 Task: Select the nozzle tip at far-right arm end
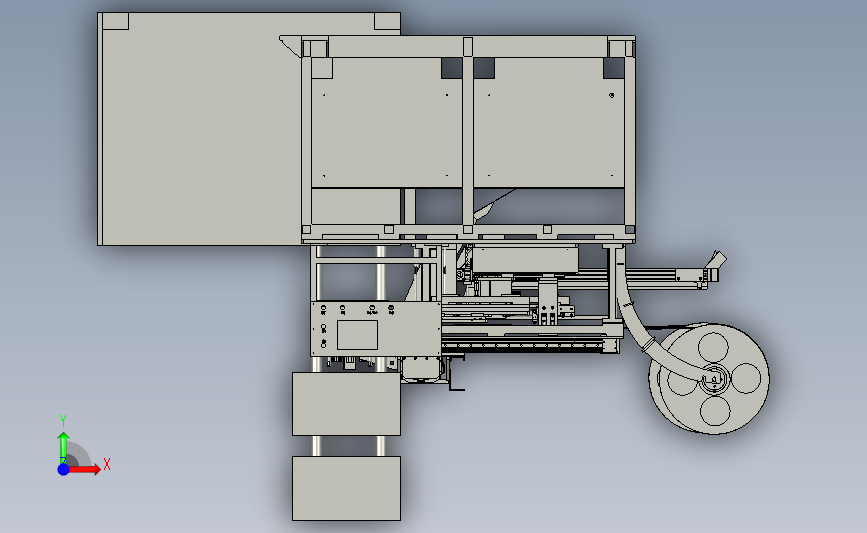click(718, 259)
